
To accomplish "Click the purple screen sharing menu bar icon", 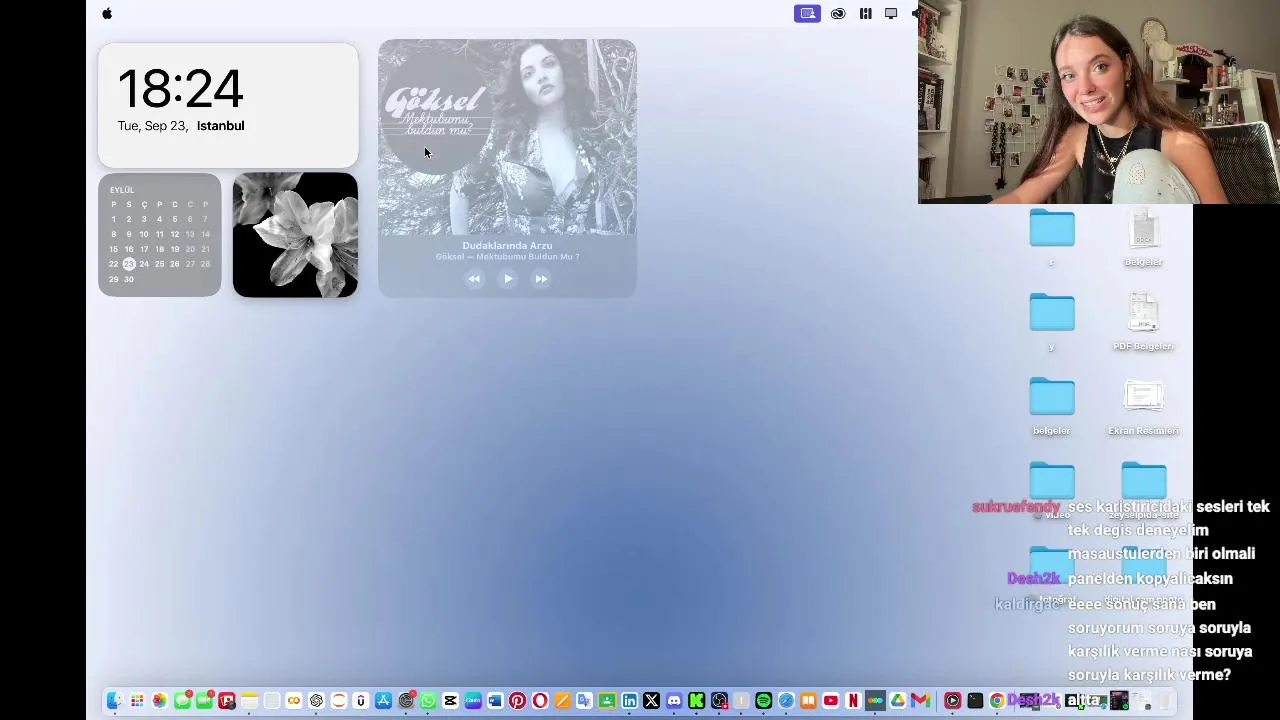I will (x=807, y=13).
